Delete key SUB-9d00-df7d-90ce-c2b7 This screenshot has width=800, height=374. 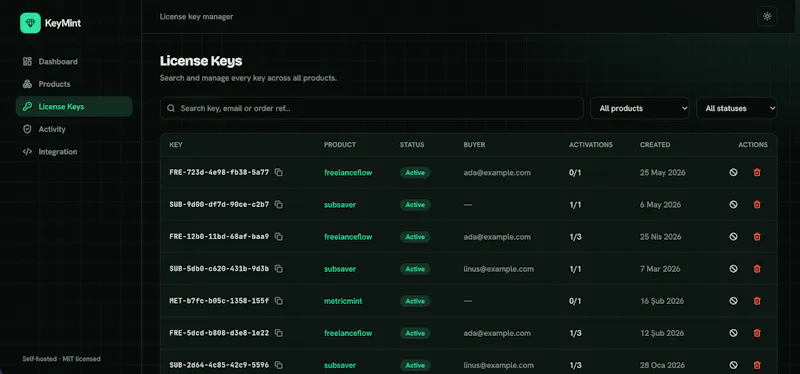pos(757,205)
